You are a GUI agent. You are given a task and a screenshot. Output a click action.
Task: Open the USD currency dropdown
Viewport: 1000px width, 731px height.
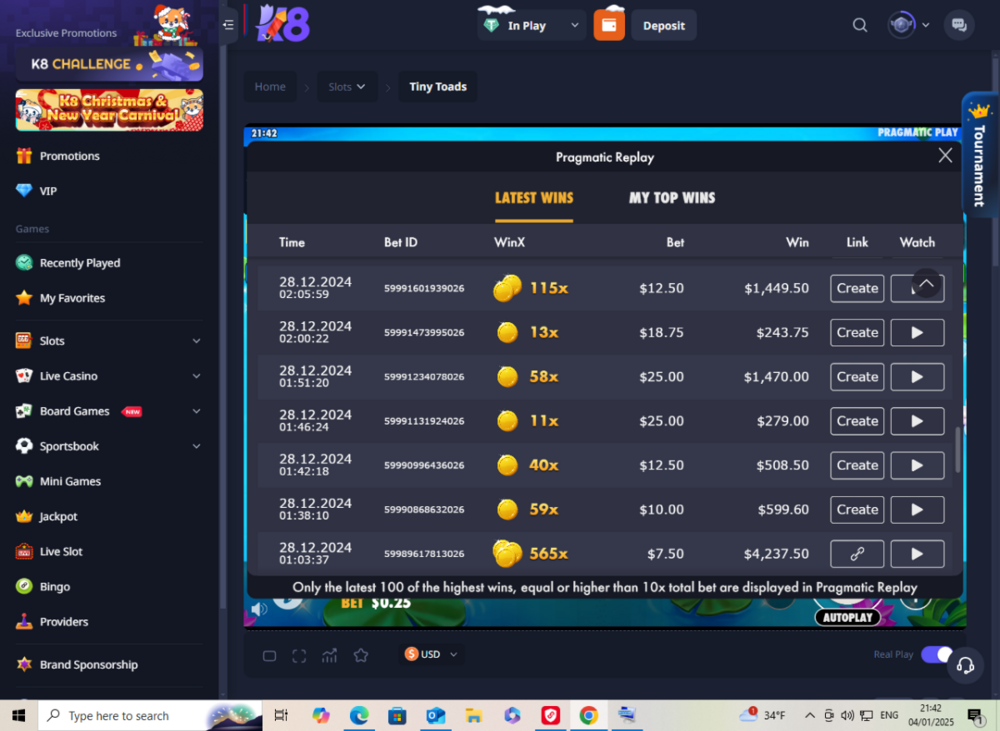coord(431,654)
